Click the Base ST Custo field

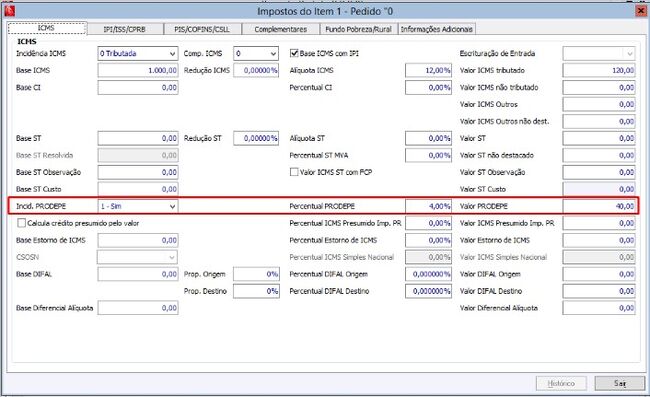138,189
